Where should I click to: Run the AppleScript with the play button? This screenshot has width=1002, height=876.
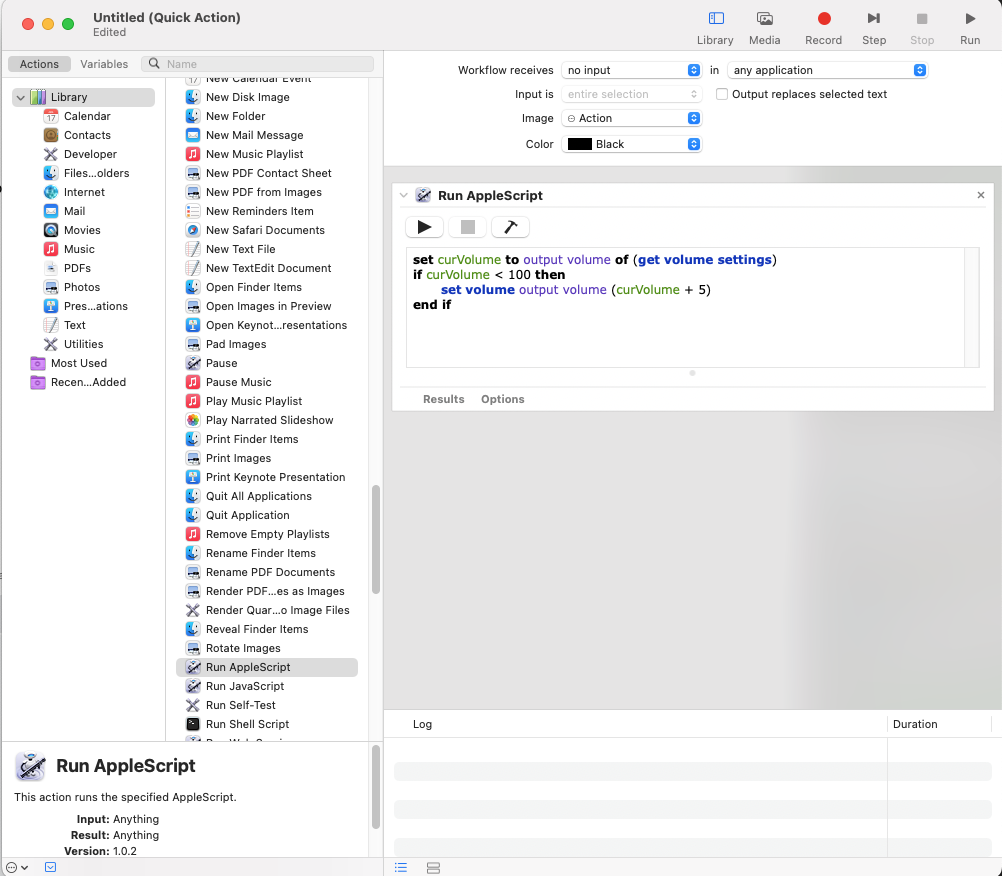[424, 227]
